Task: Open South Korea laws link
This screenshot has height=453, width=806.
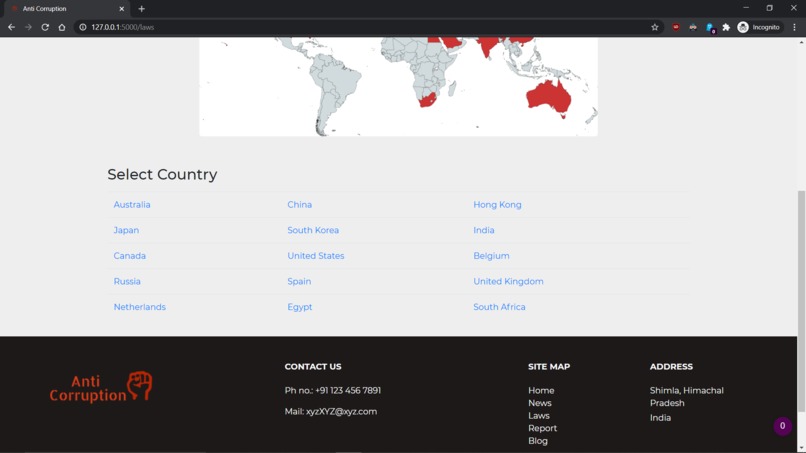Action: tap(313, 230)
